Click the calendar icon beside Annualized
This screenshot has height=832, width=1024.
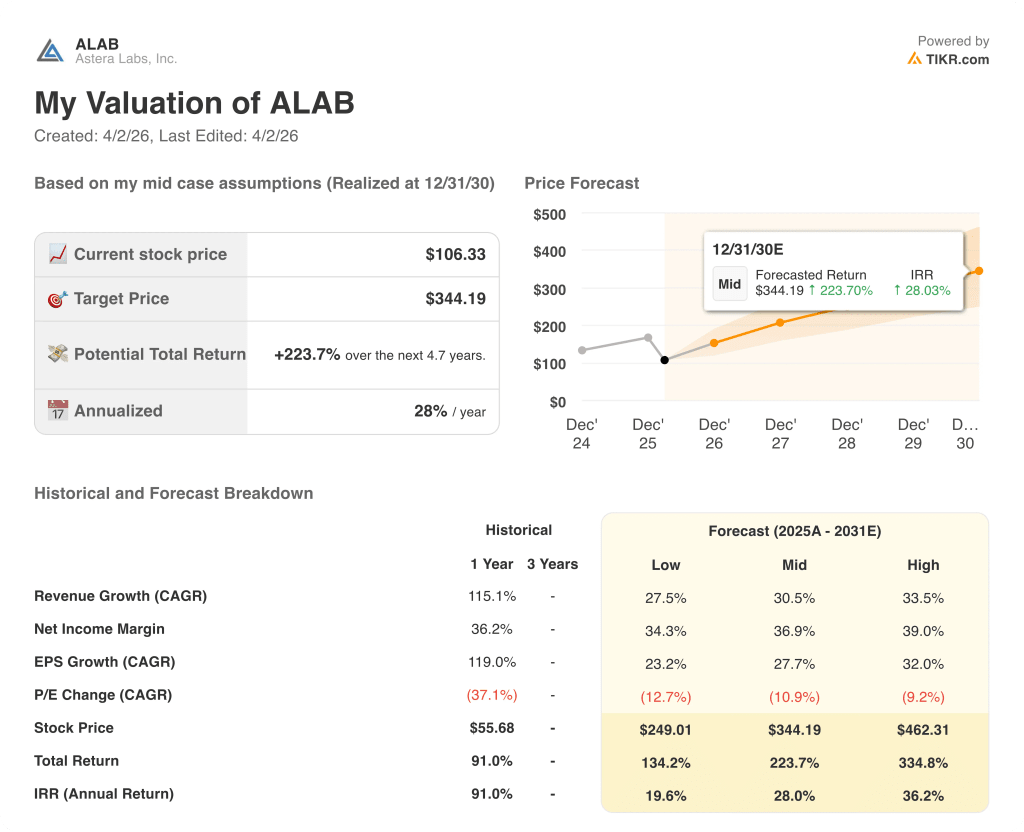tap(58, 411)
